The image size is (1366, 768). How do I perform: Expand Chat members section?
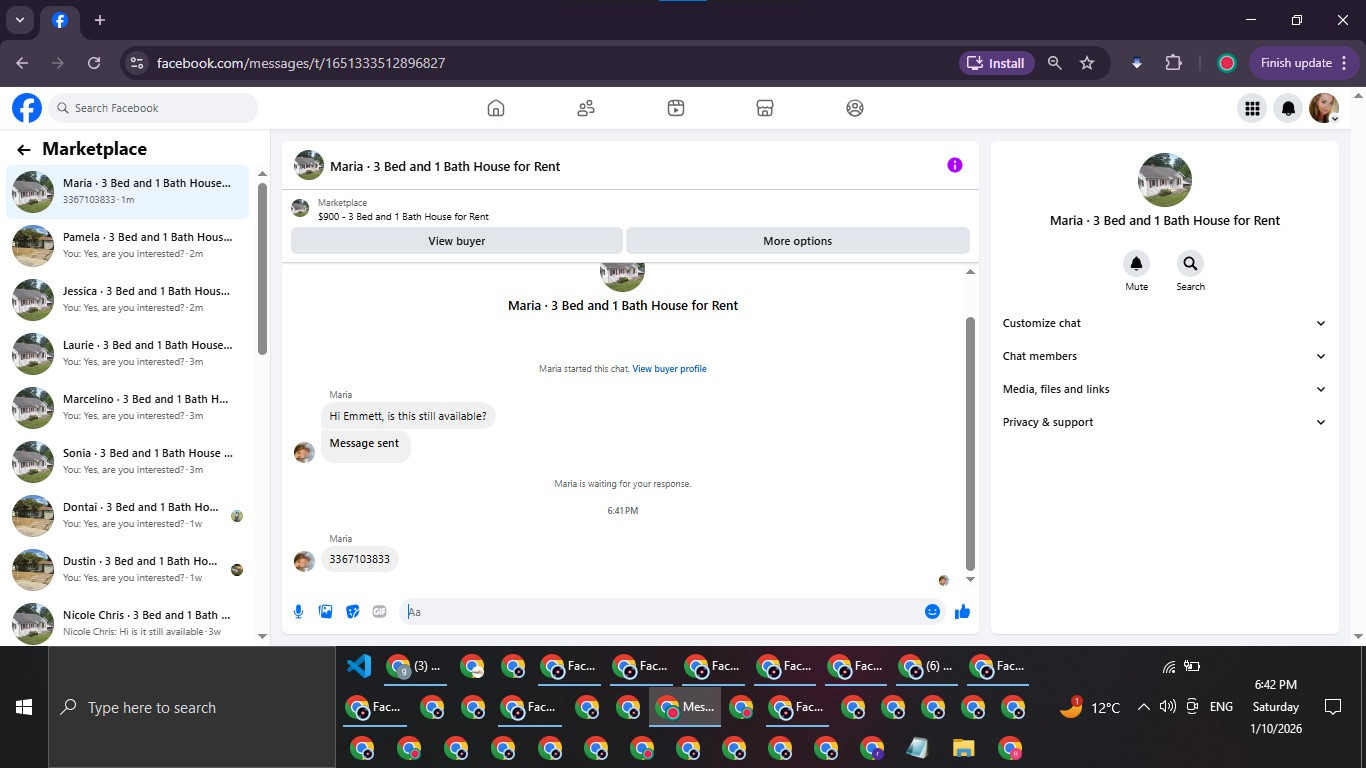(x=1165, y=356)
